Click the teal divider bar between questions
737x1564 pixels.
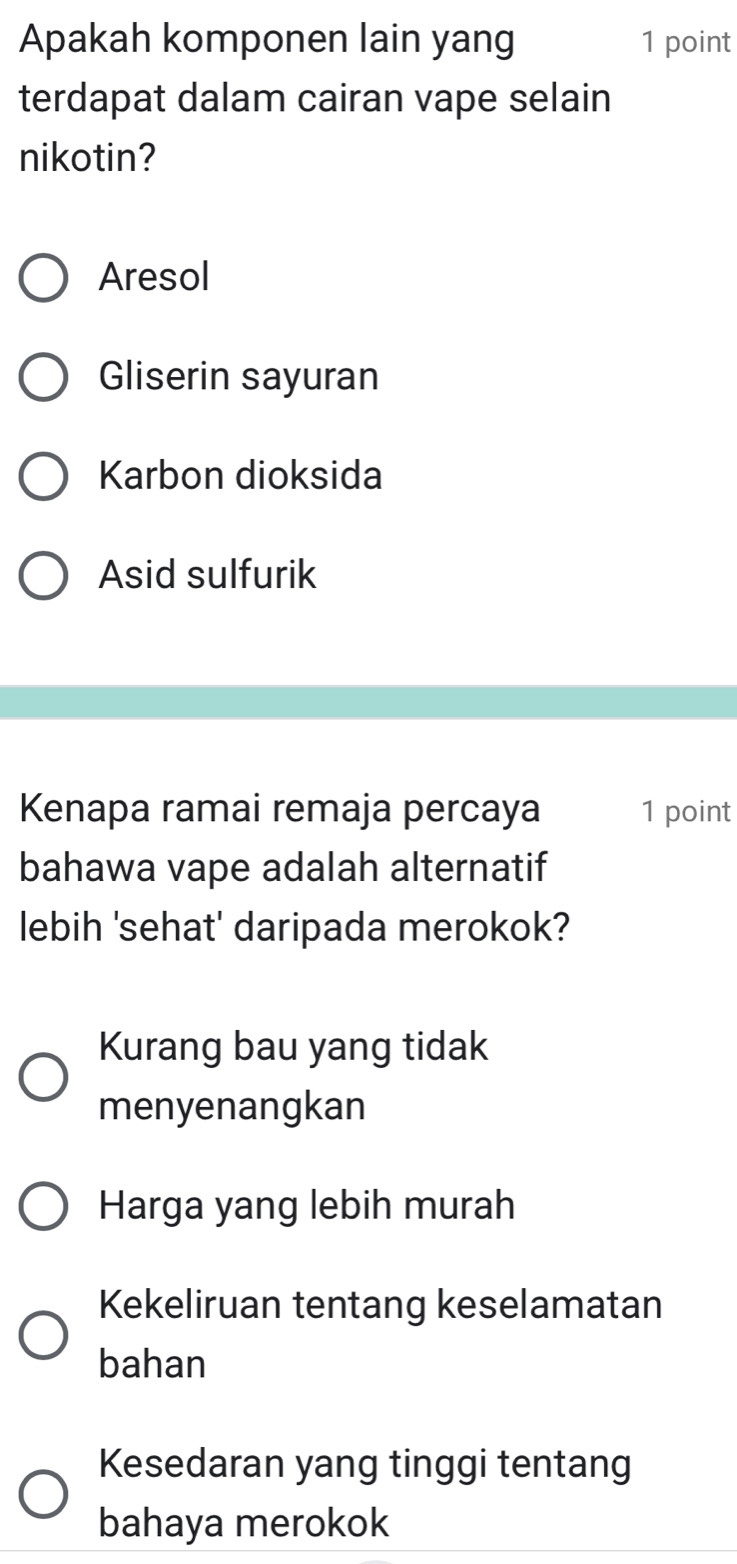pyautogui.click(x=368, y=703)
